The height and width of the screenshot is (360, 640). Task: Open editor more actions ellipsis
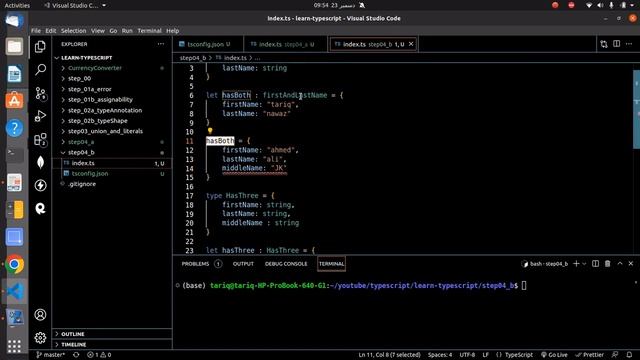(629, 44)
